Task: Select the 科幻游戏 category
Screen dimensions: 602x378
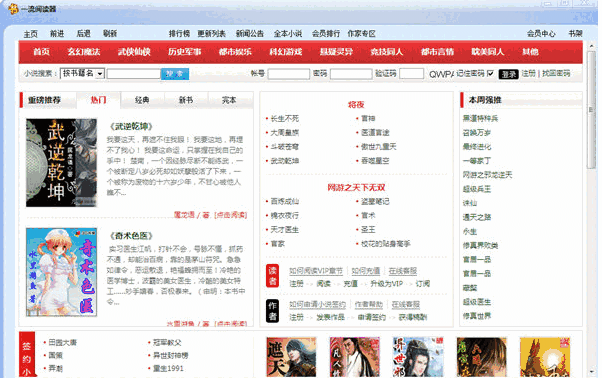Action: [286, 52]
